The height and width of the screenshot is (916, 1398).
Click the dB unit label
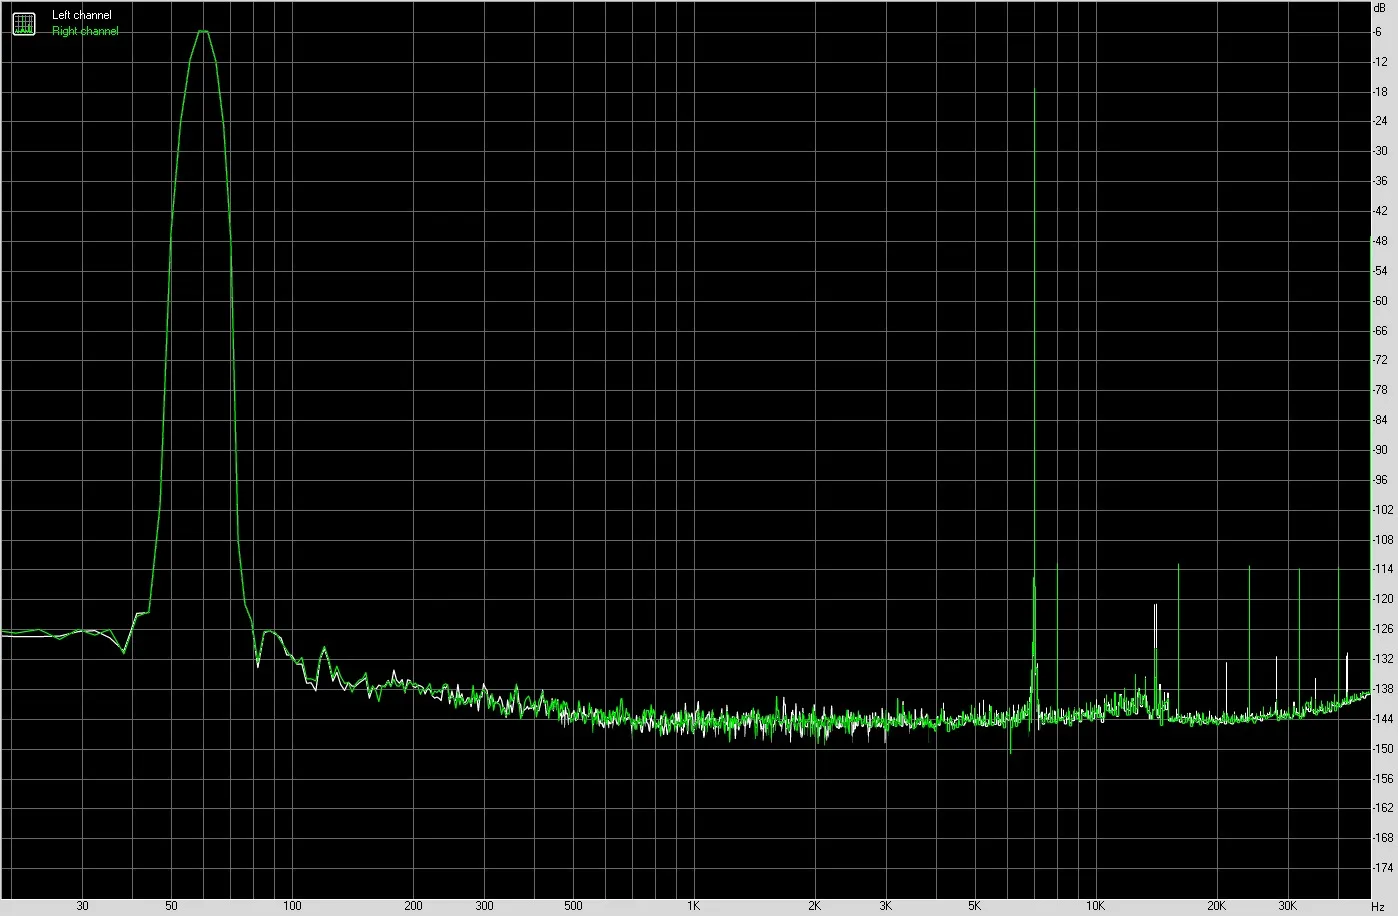coord(1377,7)
